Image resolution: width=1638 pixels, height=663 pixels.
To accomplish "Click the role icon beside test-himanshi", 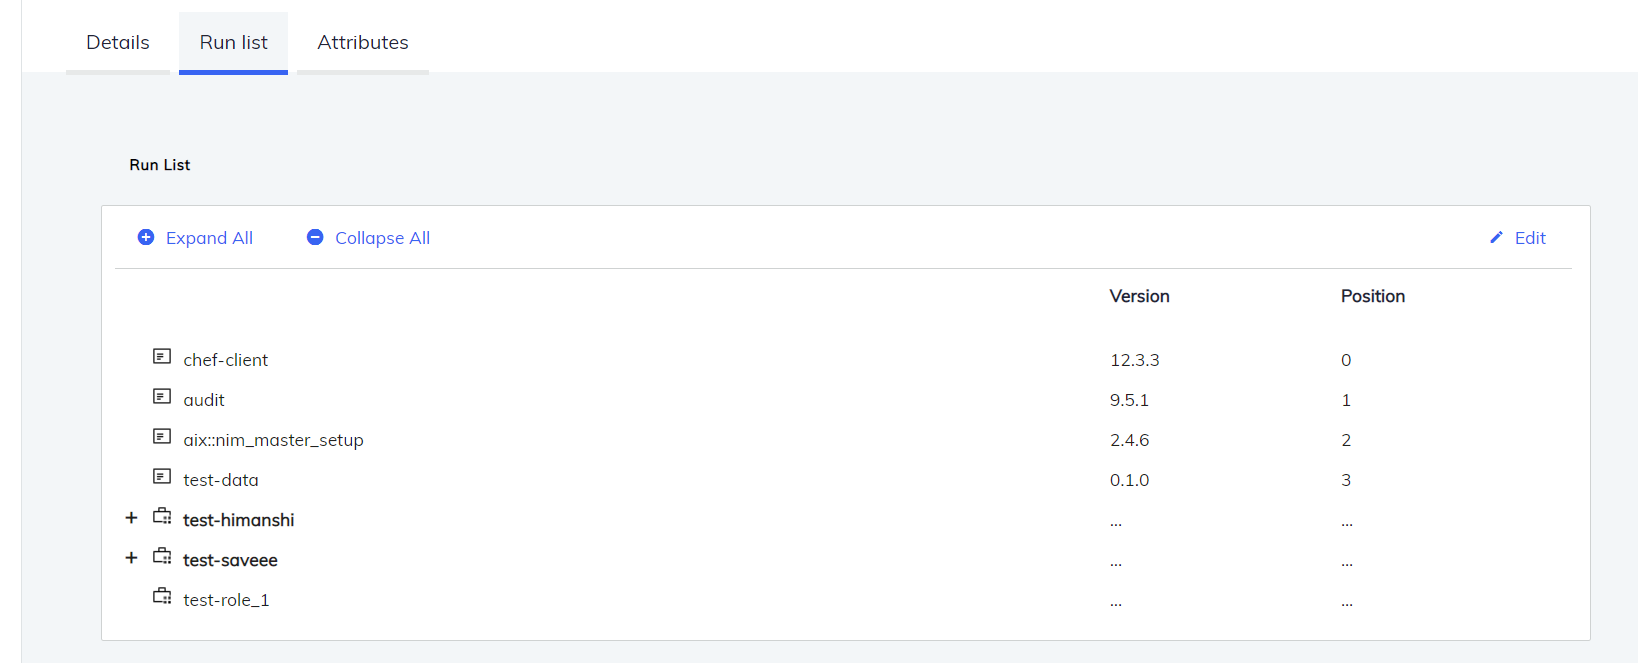I will coord(161,516).
